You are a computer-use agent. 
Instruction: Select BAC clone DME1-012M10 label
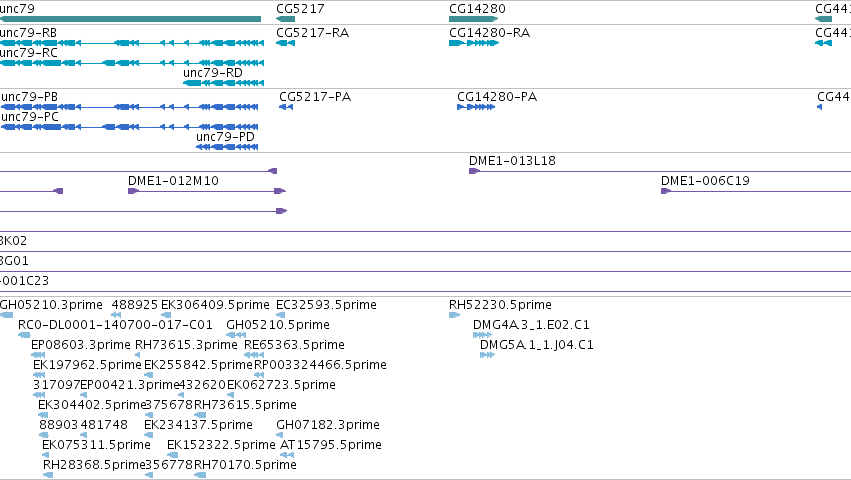(x=173, y=181)
